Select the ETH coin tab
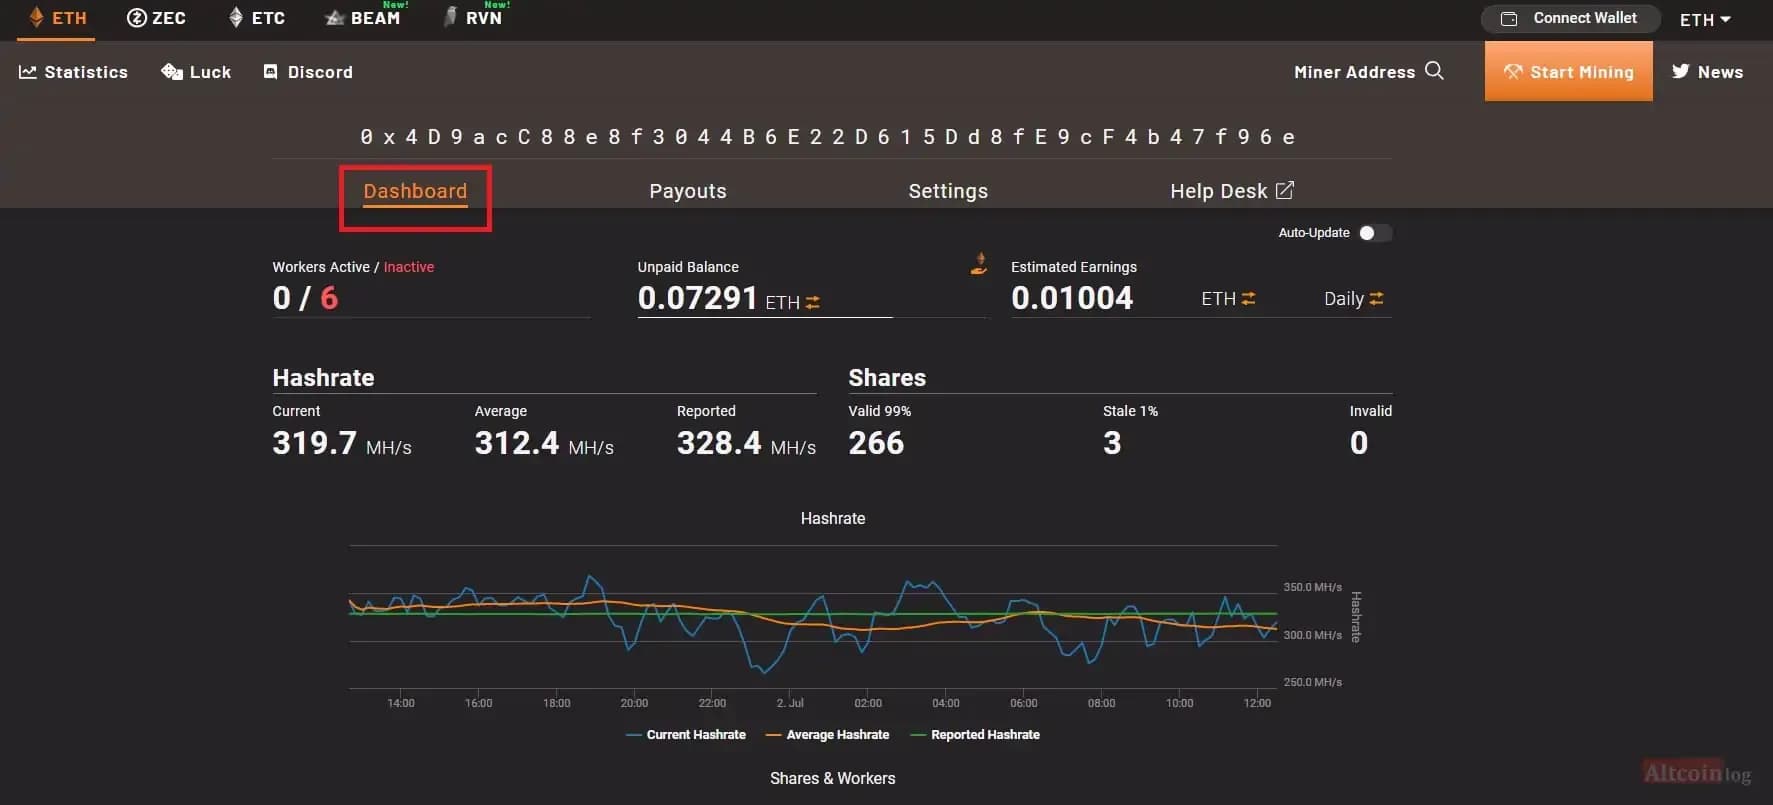1773x805 pixels. coord(57,18)
